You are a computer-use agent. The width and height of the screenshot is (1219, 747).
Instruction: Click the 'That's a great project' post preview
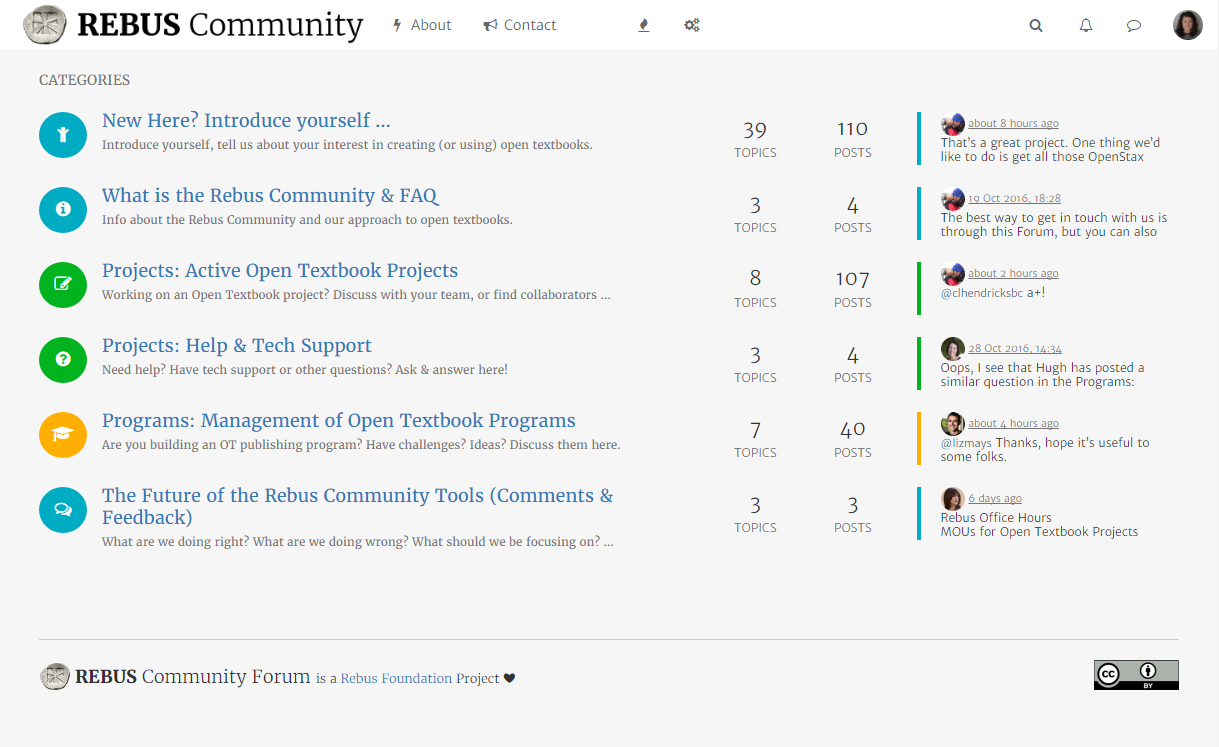1050,150
